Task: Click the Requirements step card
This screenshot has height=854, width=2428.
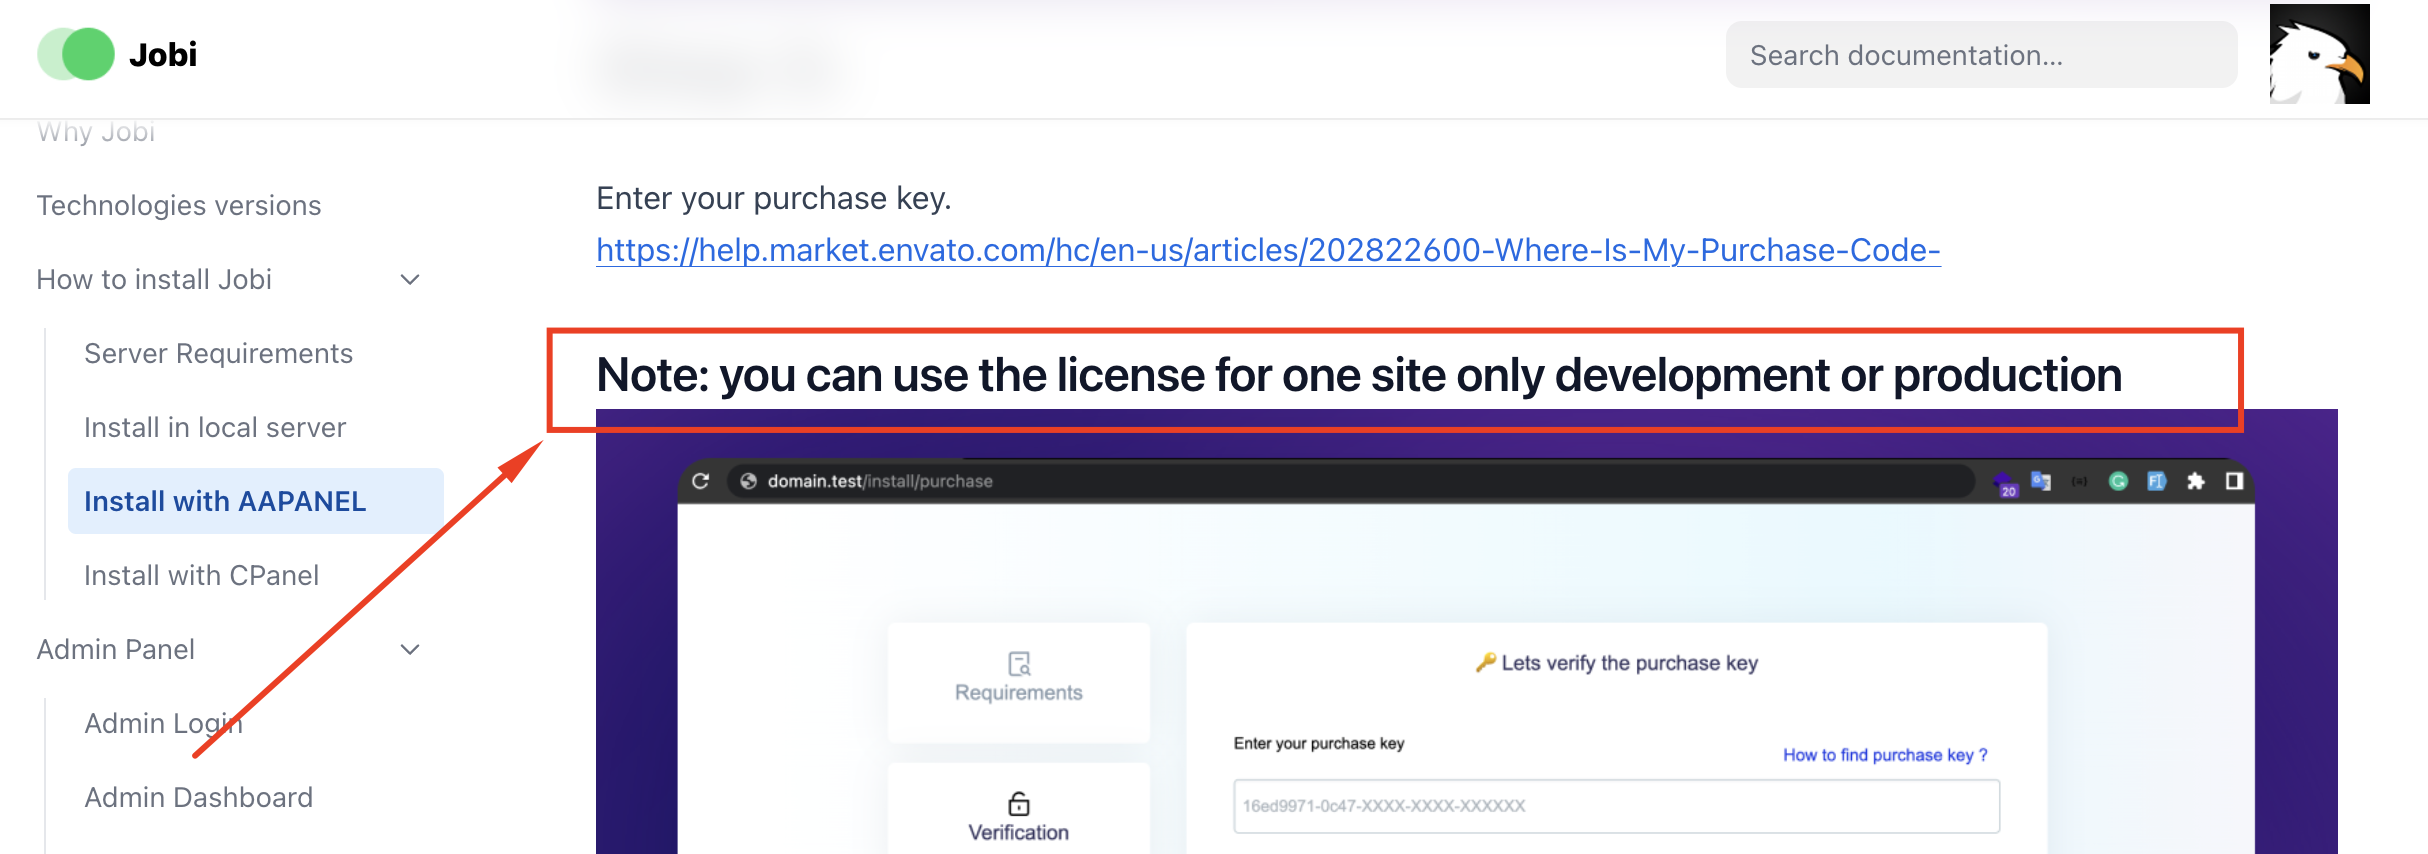Action: pos(1019,682)
